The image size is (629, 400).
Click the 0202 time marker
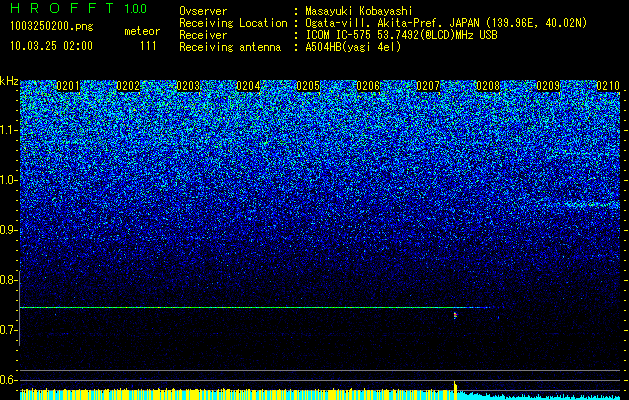[x=128, y=86]
